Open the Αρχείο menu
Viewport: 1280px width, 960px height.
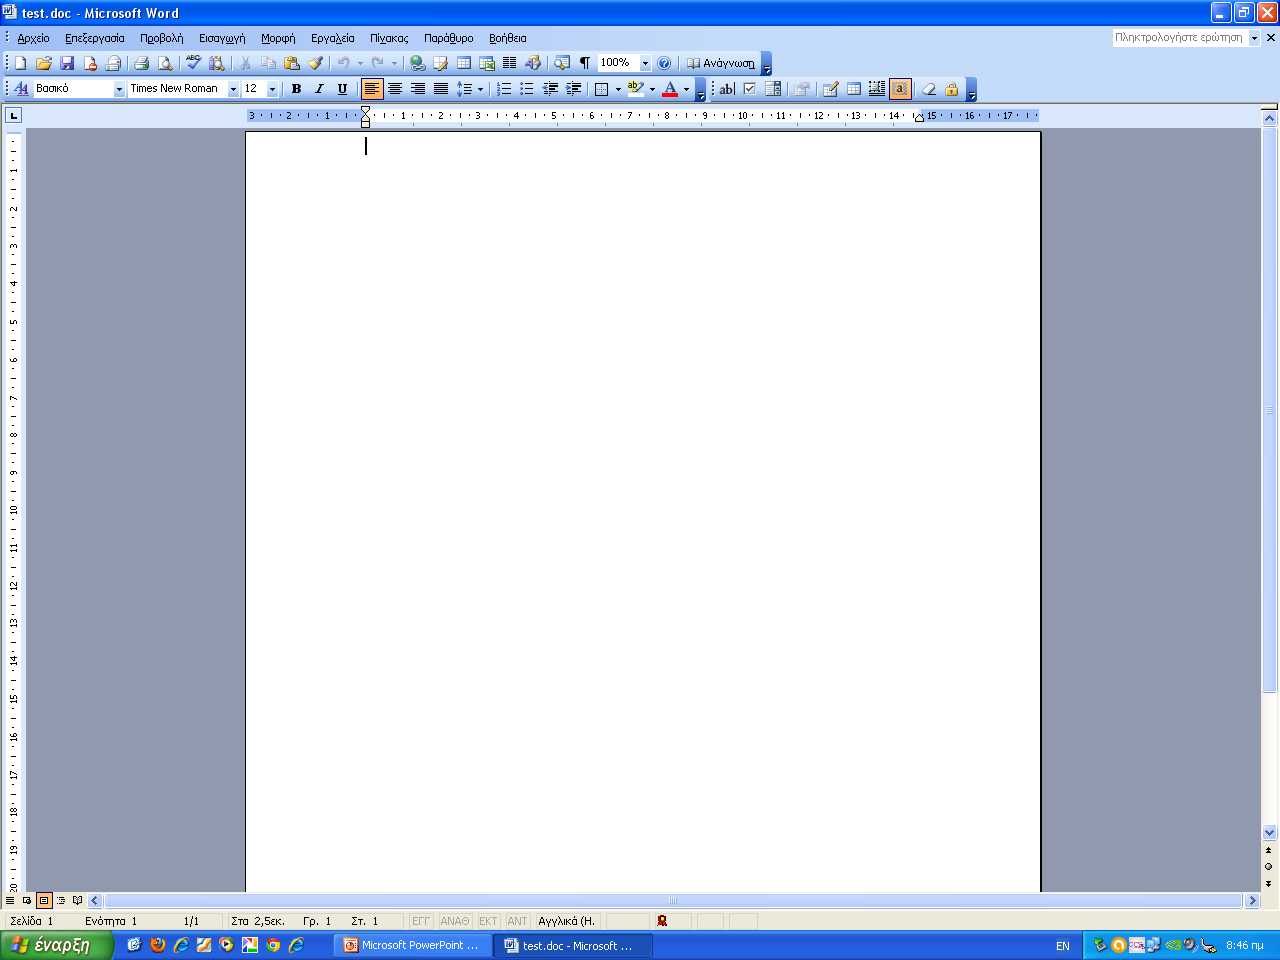click(x=33, y=38)
